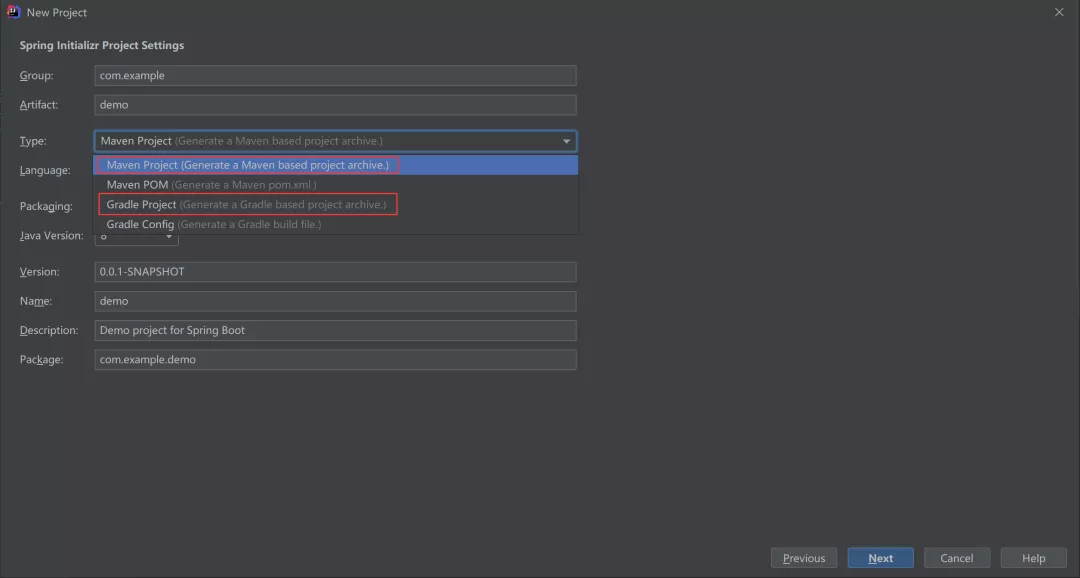Click the IntelliJ IDEA icon in title bar
The image size is (1080, 578).
coord(13,12)
